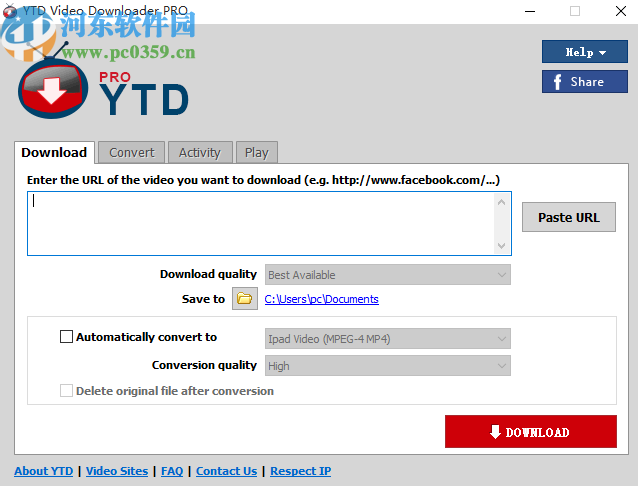Open the Activity tab
This screenshot has height=486, width=638.
[200, 153]
